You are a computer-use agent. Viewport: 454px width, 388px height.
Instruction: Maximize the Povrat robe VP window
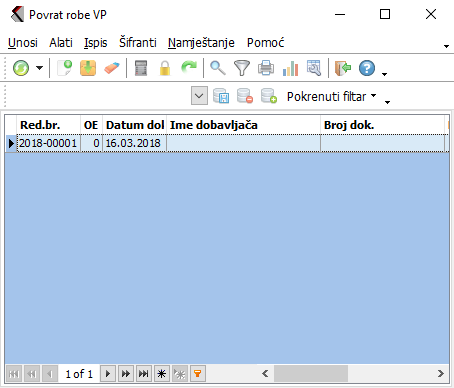point(385,14)
